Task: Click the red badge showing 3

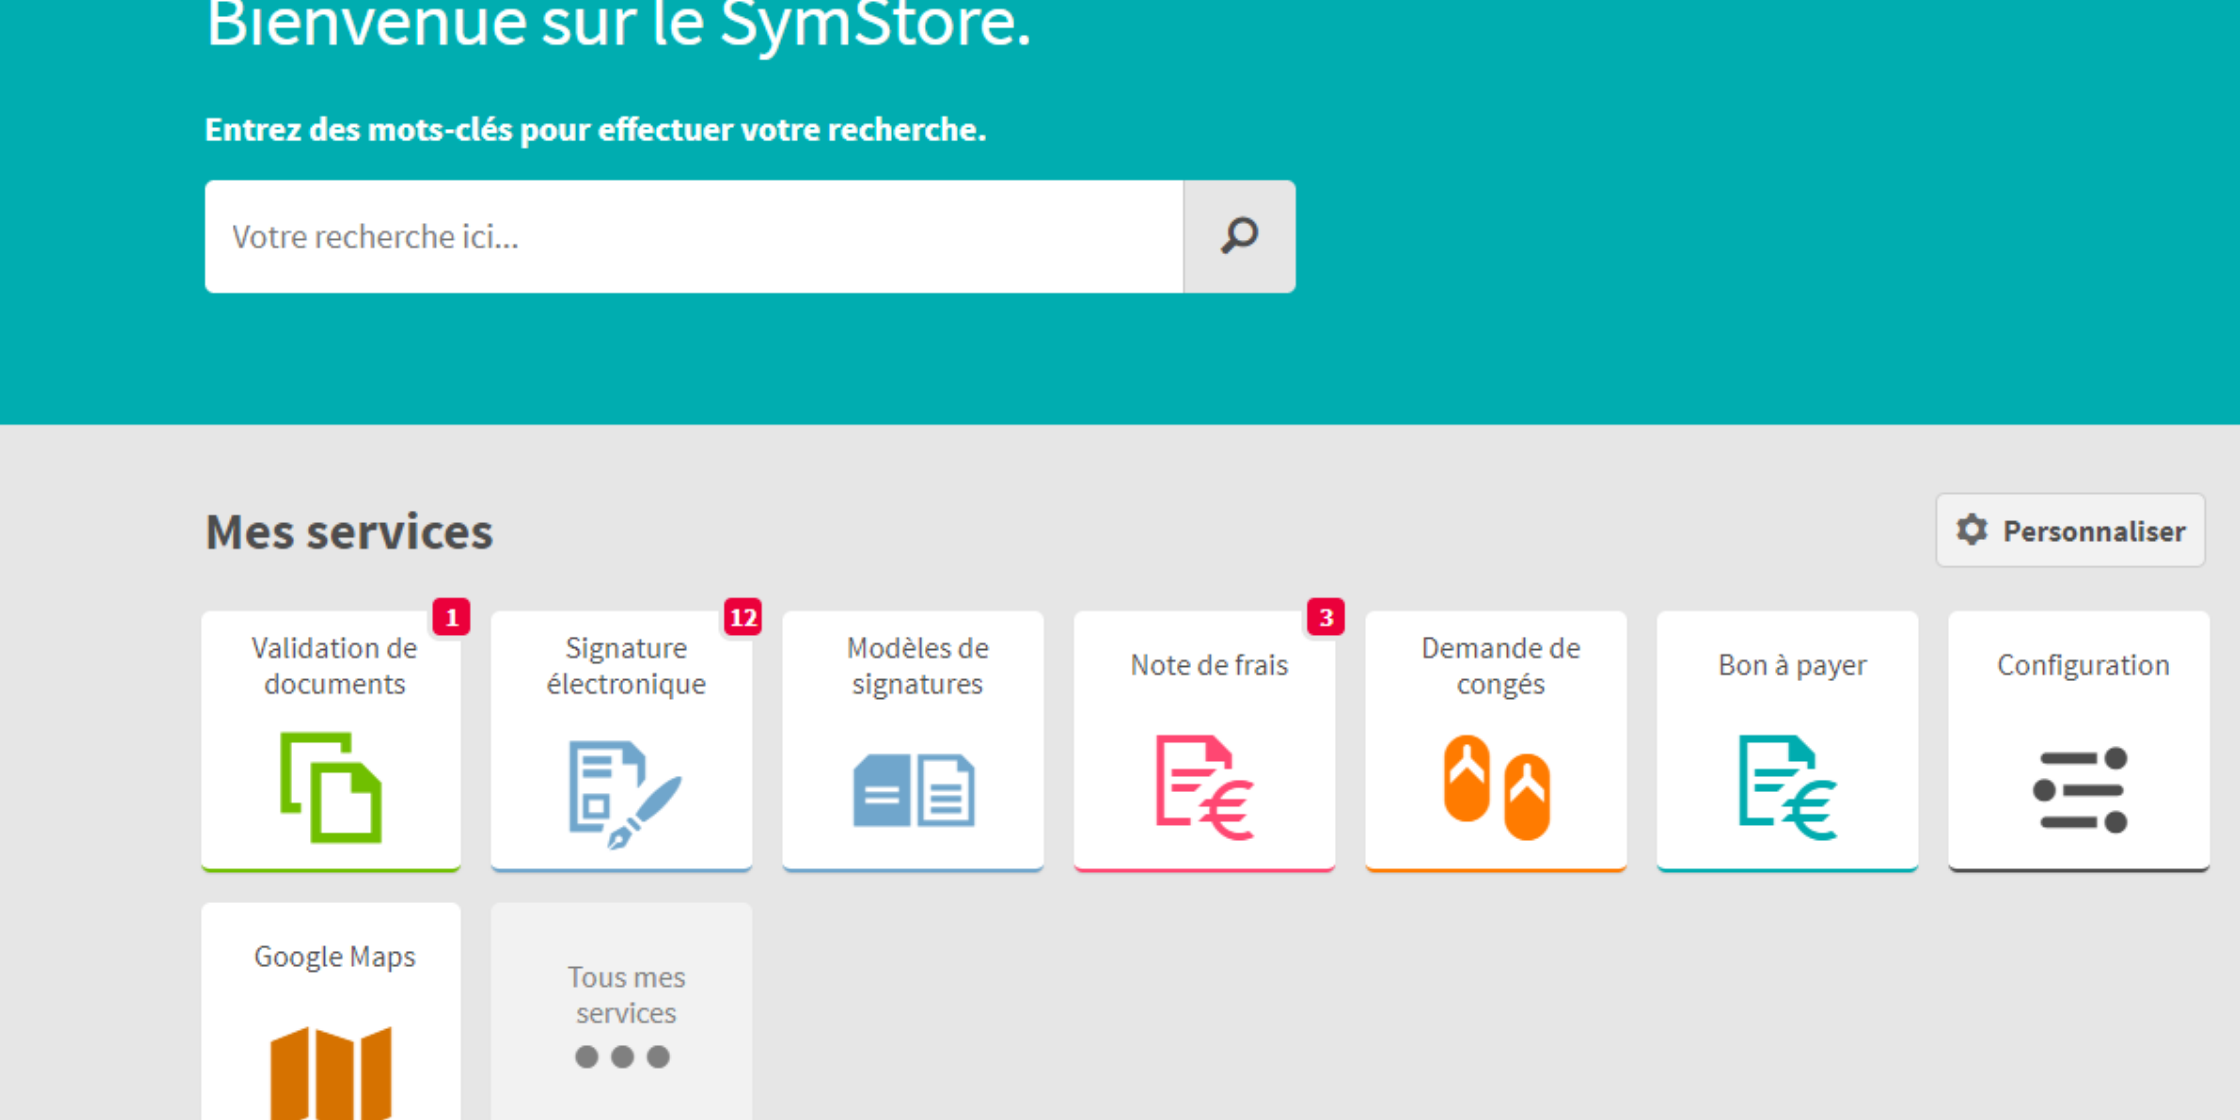Action: [x=1326, y=618]
